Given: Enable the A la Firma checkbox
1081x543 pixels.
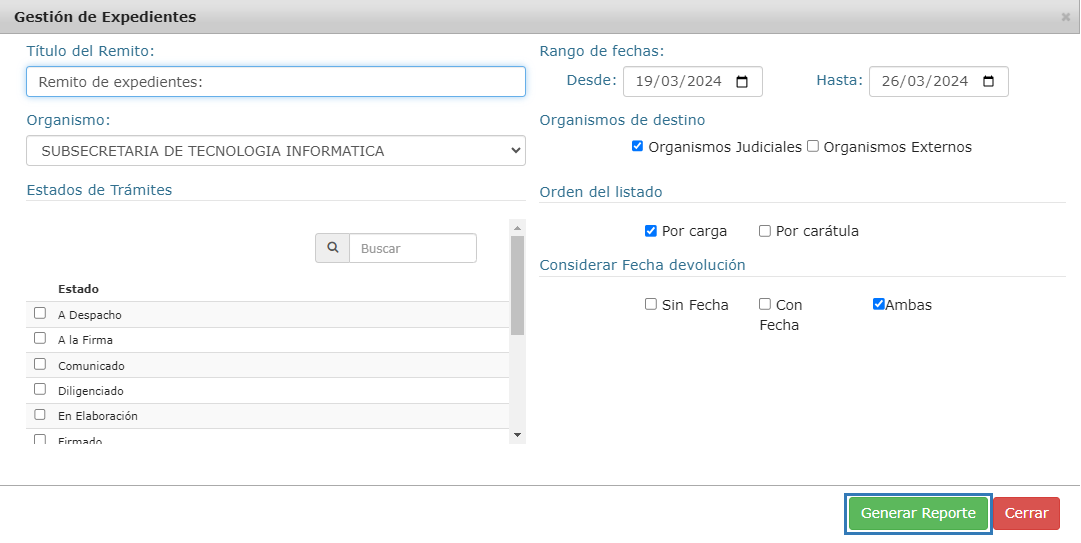Looking at the screenshot, I should (40, 338).
